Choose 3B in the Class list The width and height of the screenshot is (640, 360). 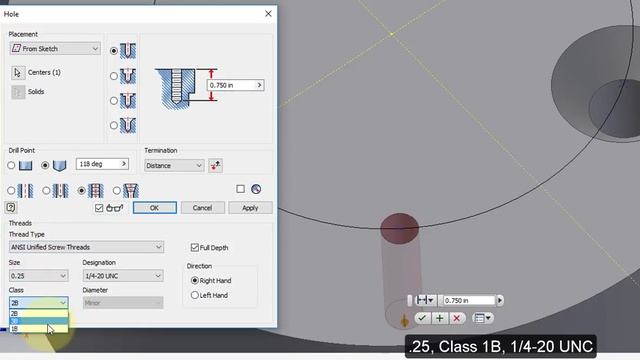point(38,321)
